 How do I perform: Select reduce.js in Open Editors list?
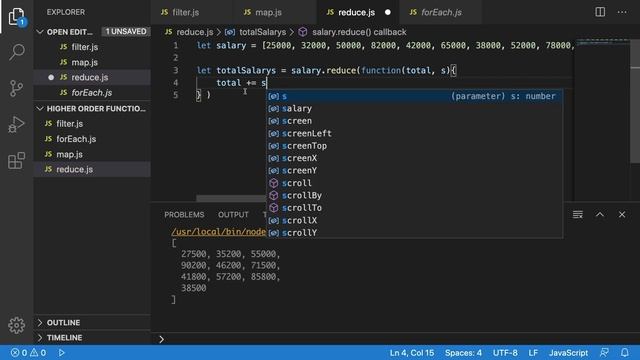click(92, 77)
